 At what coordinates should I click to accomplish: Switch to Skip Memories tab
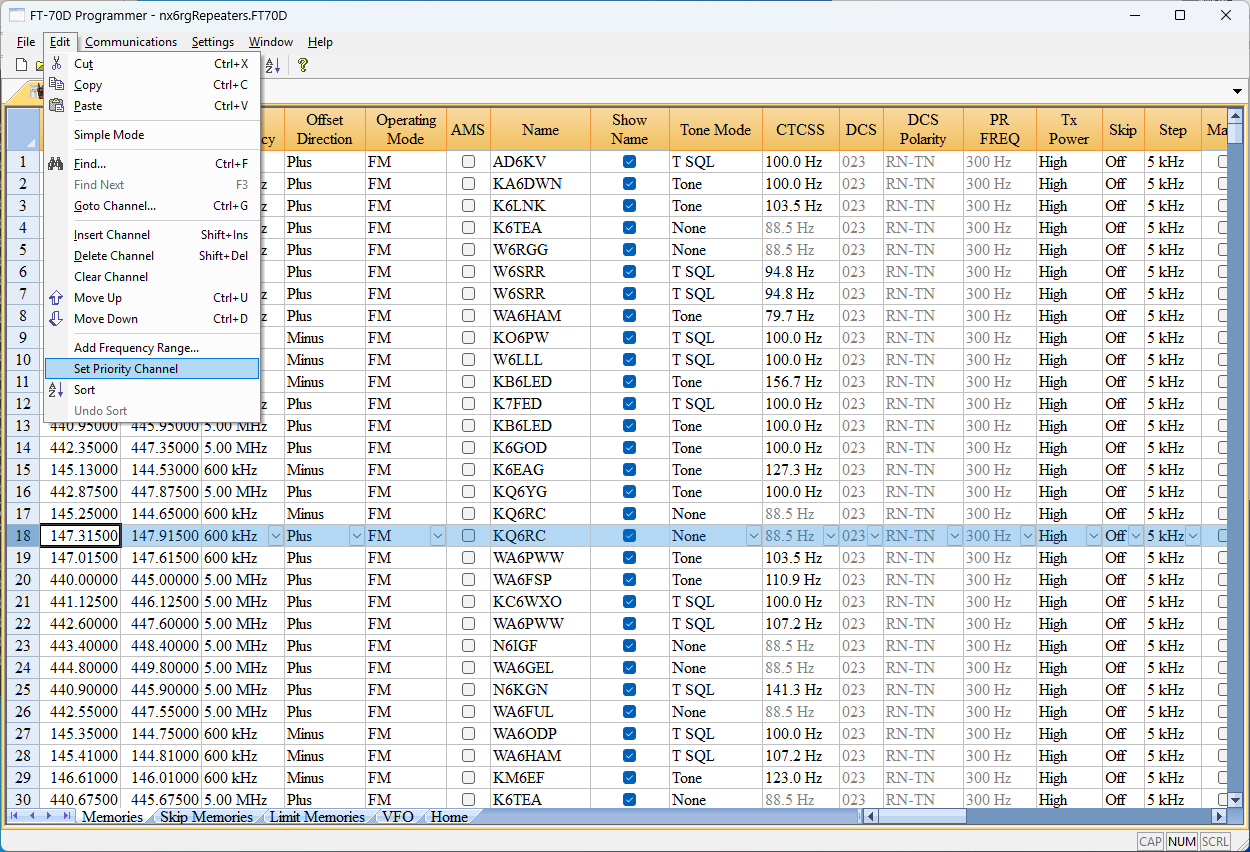tap(206, 817)
